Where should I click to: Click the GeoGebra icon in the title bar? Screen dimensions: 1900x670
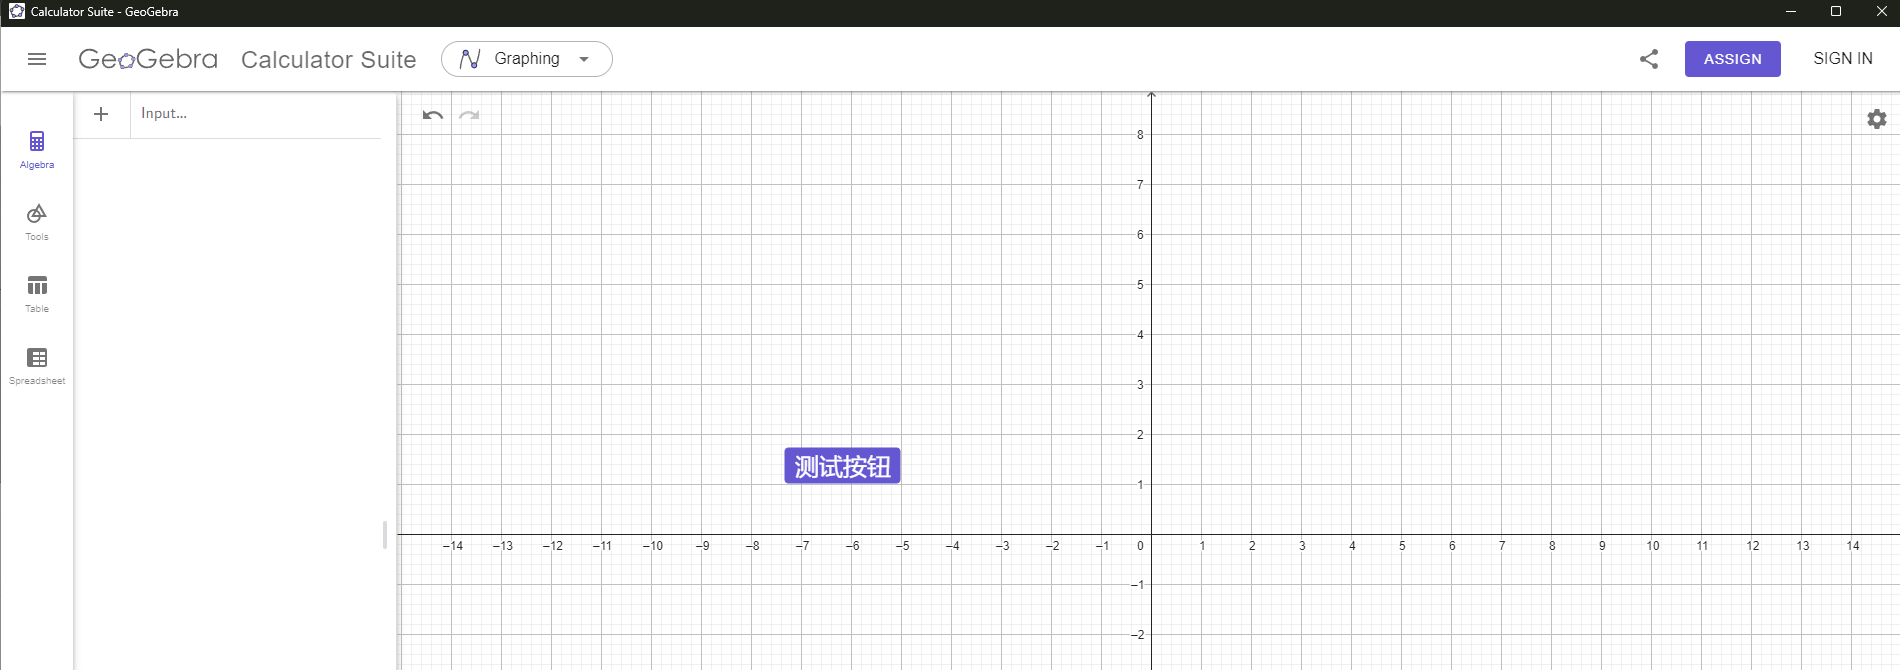point(16,12)
